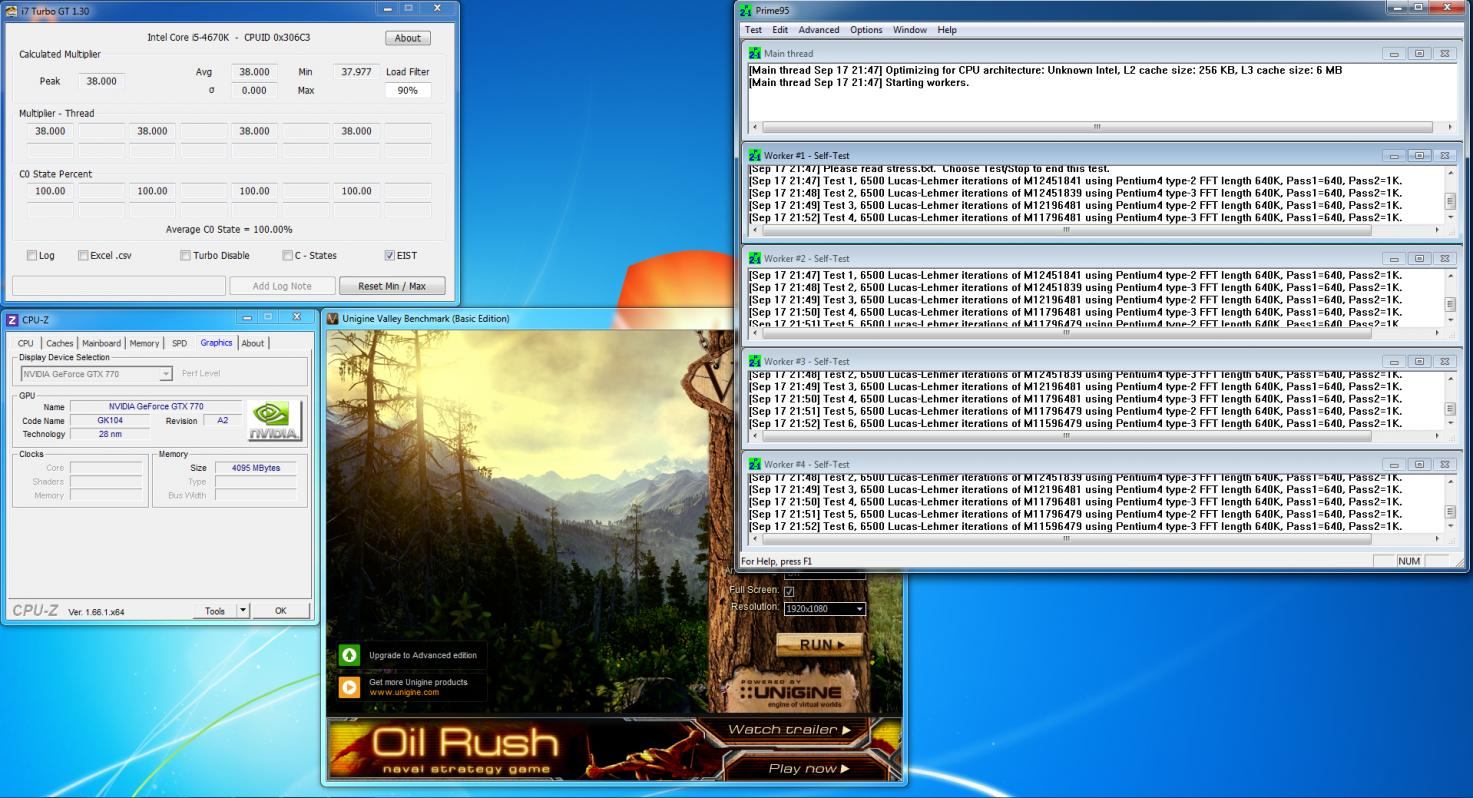Switch to the Caches tab in CPU-Z
The width and height of the screenshot is (1473, 798).
pyautogui.click(x=59, y=343)
